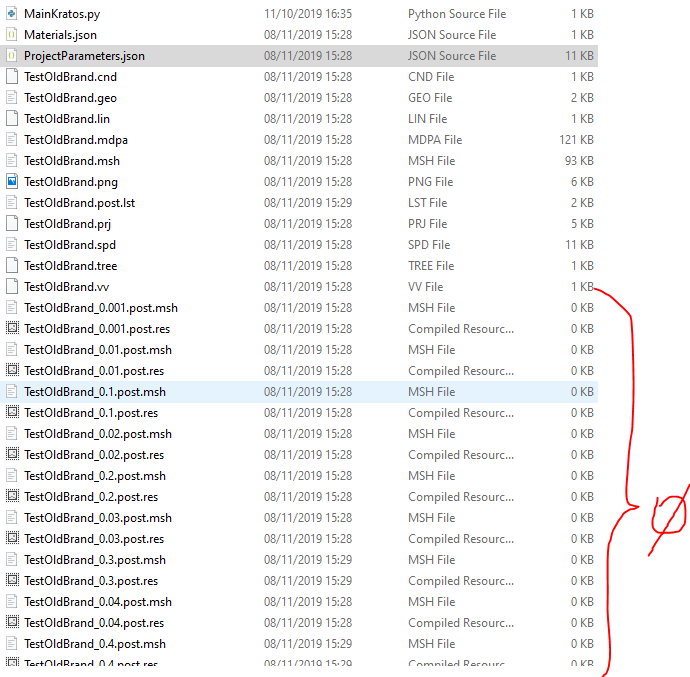This screenshot has width=690, height=677.
Task: Select the TestOldBrand.prj file name
Action: pyautogui.click(x=67, y=224)
